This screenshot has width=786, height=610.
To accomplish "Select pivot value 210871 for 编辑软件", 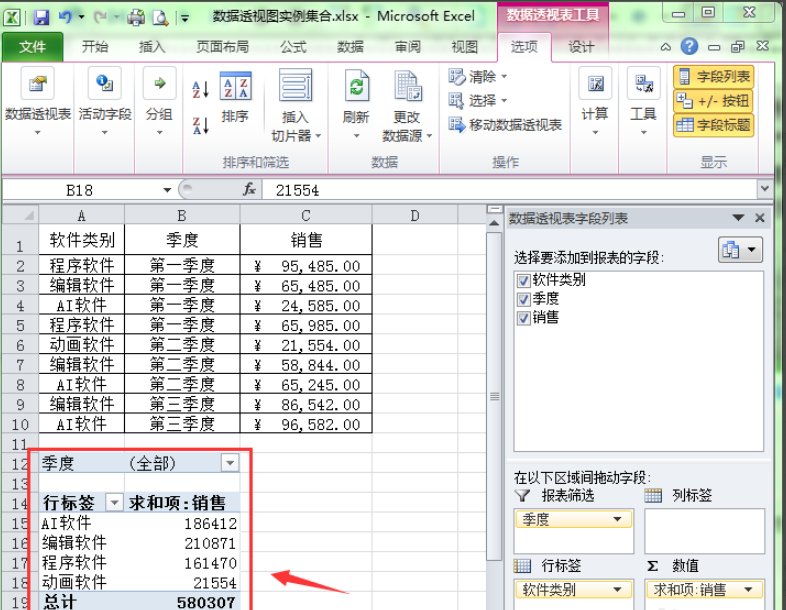I will (x=182, y=543).
